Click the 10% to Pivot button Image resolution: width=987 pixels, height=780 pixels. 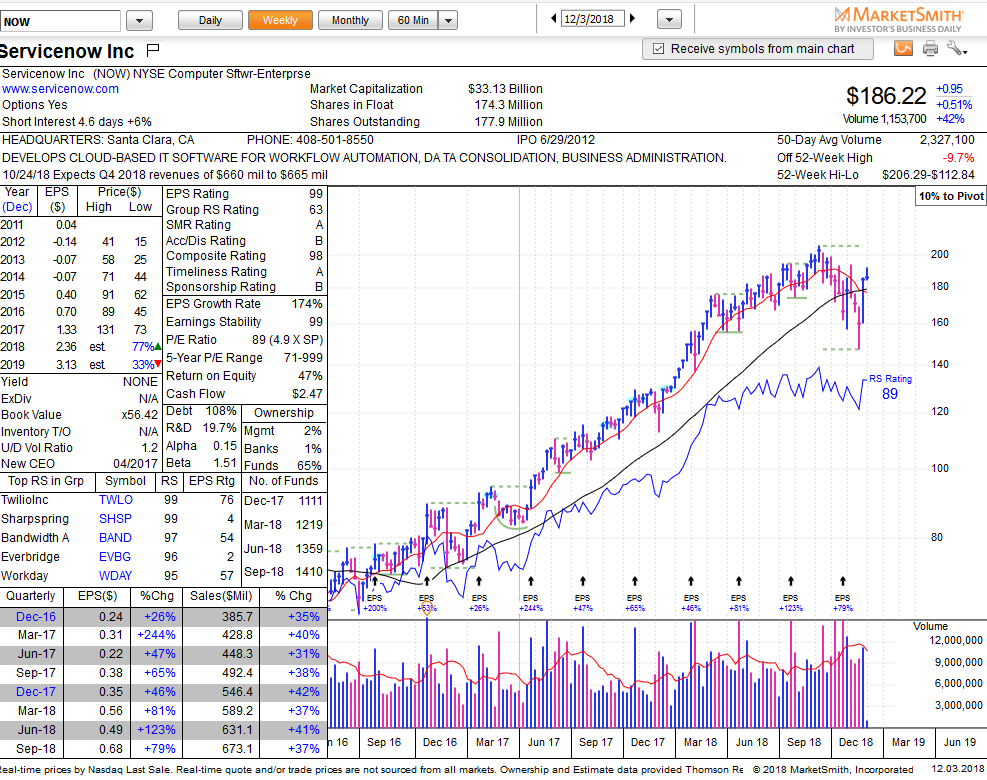(950, 196)
